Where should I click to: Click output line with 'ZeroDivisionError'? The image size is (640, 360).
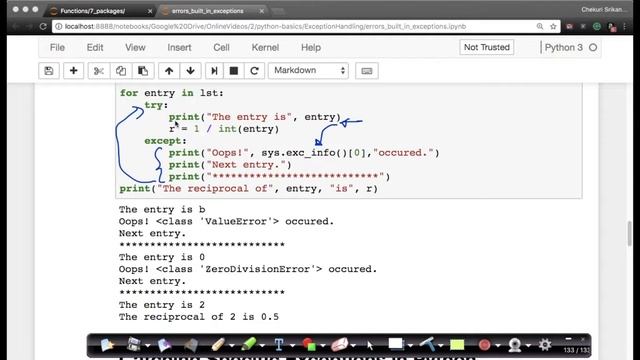pyautogui.click(x=248, y=269)
